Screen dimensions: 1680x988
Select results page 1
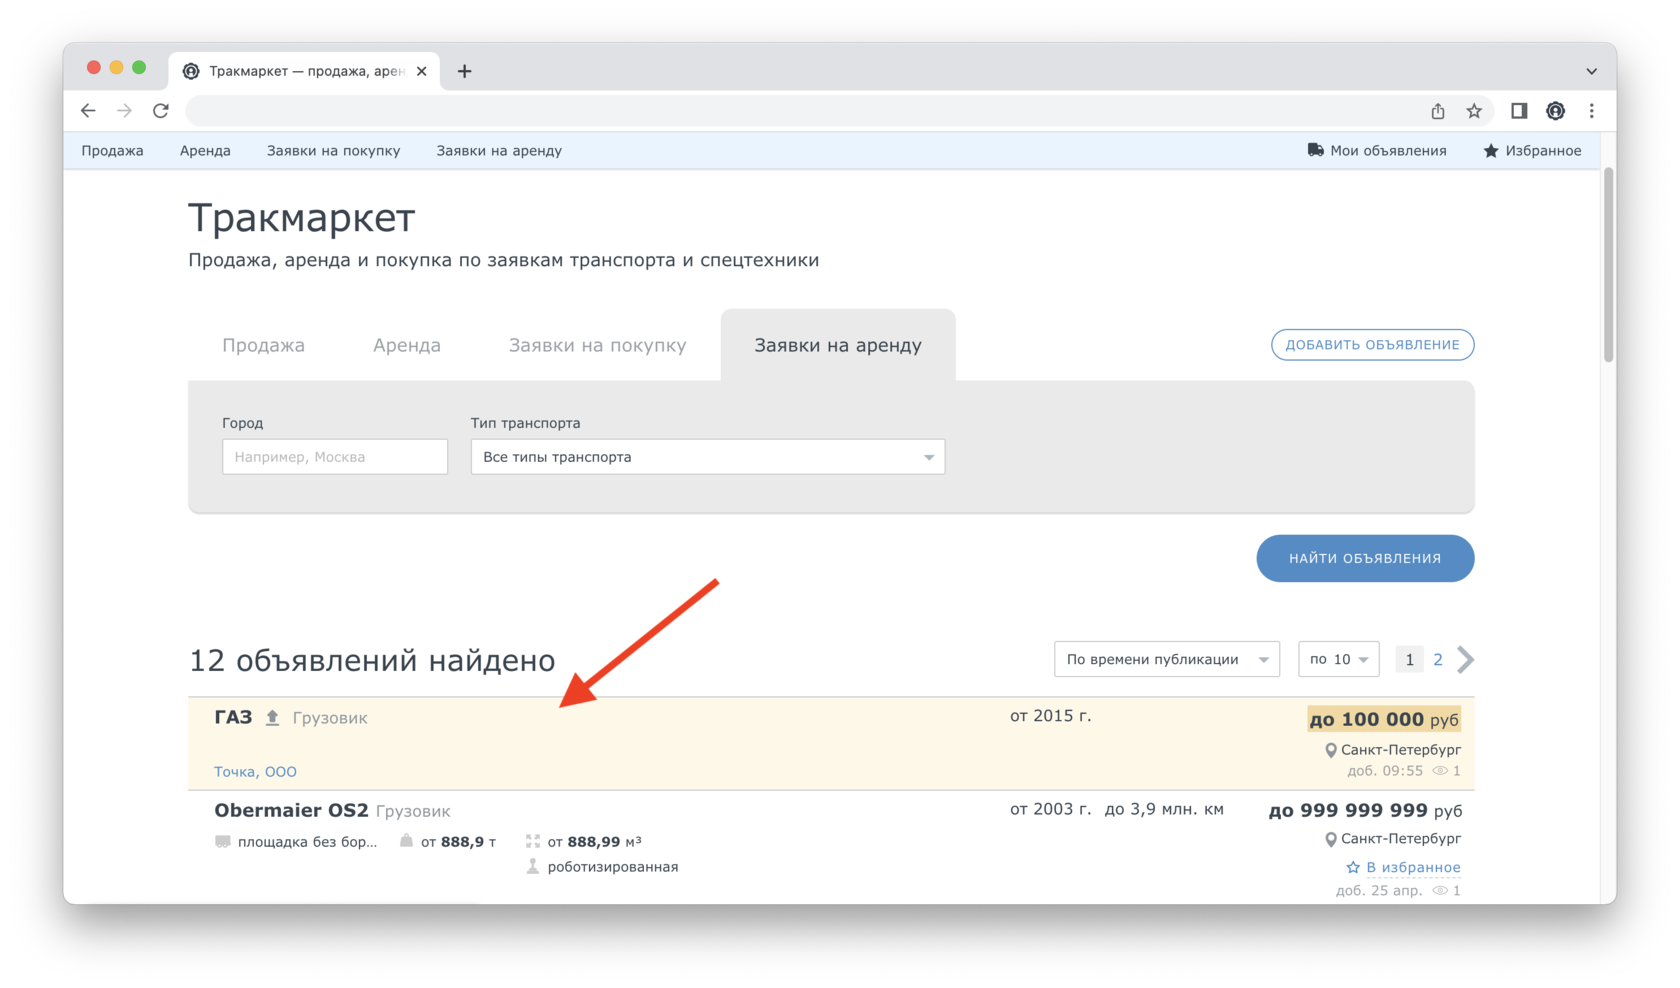[x=1409, y=659]
